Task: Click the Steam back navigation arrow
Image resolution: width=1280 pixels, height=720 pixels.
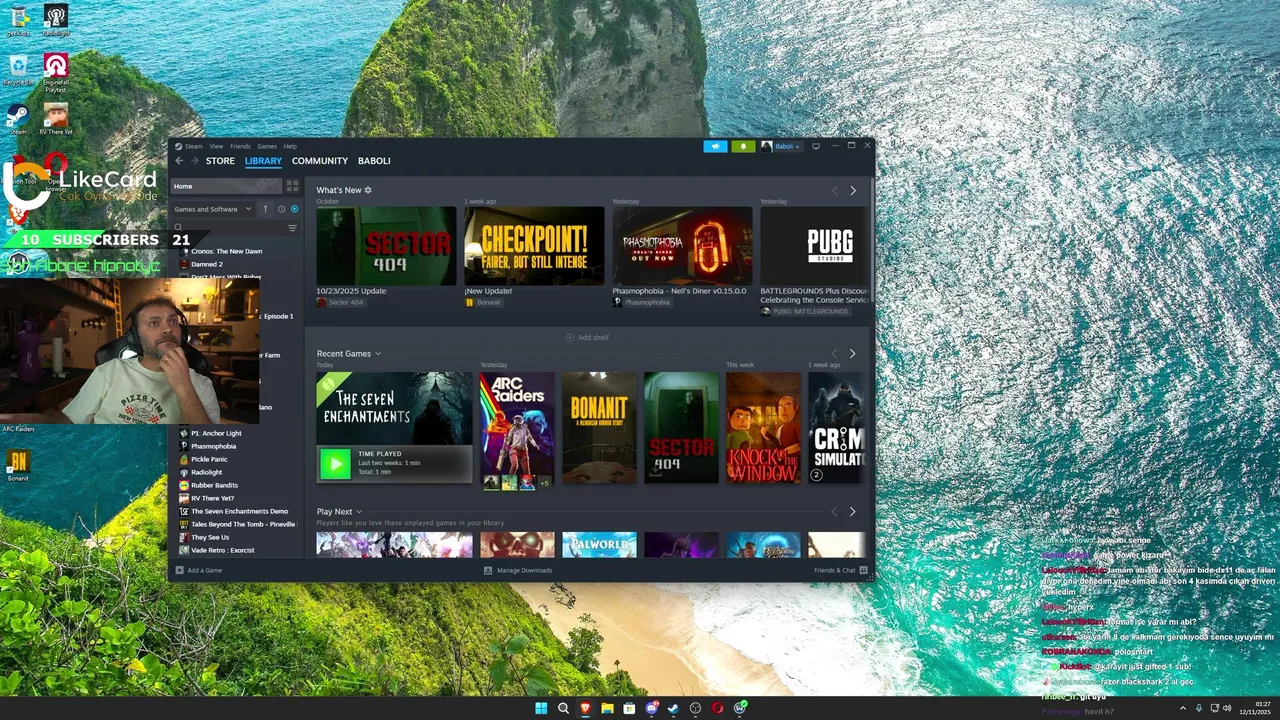Action: pyautogui.click(x=179, y=161)
